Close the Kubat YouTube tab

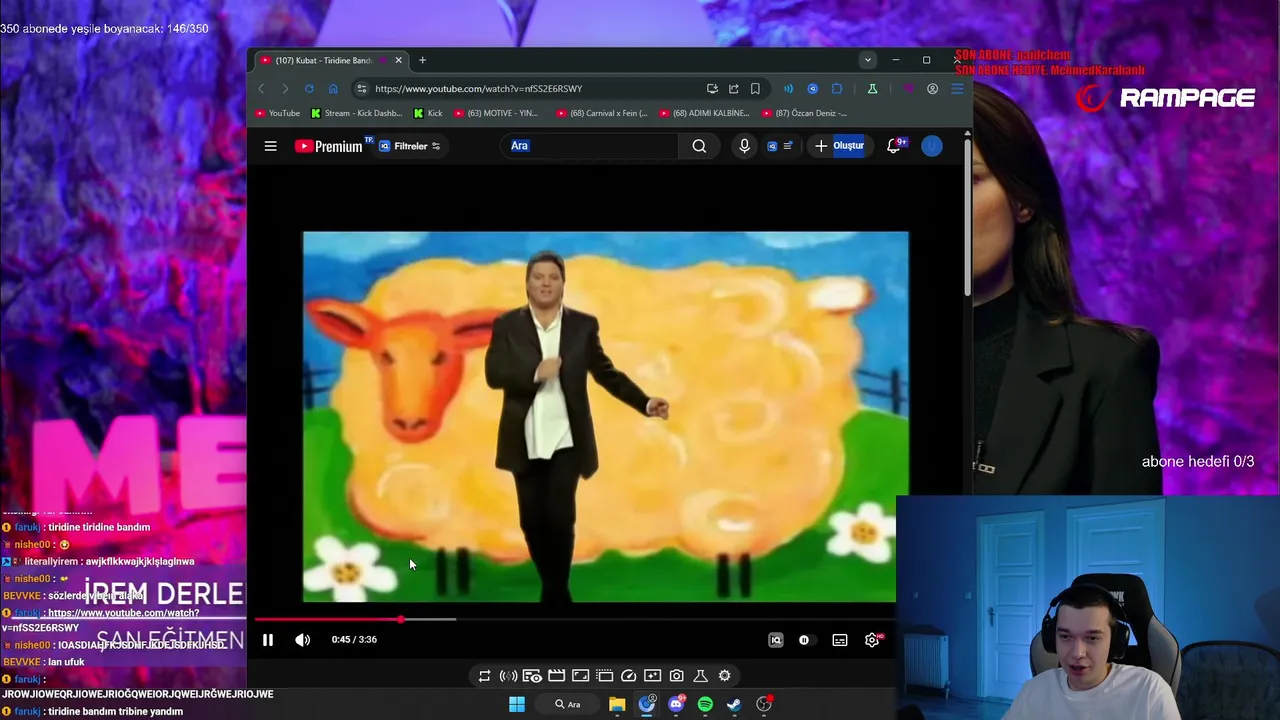tap(398, 60)
